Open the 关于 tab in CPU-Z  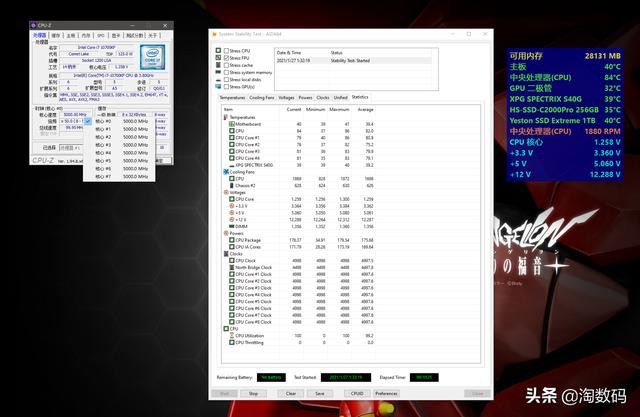tap(153, 36)
